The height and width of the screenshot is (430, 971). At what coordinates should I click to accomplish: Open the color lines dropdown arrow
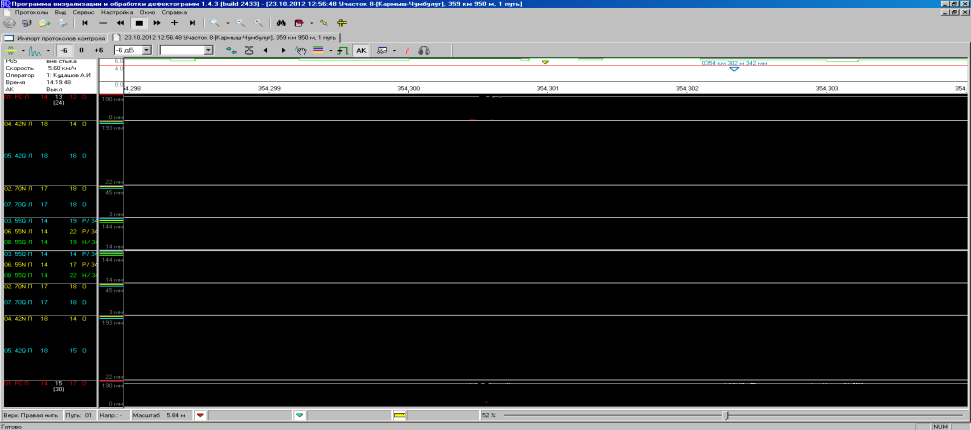point(331,49)
